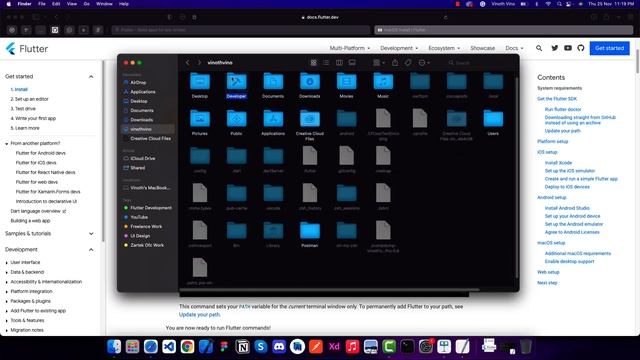Viewport: 640px width, 360px height.
Task: Open the Ecosystem dropdown menu
Action: [x=444, y=48]
